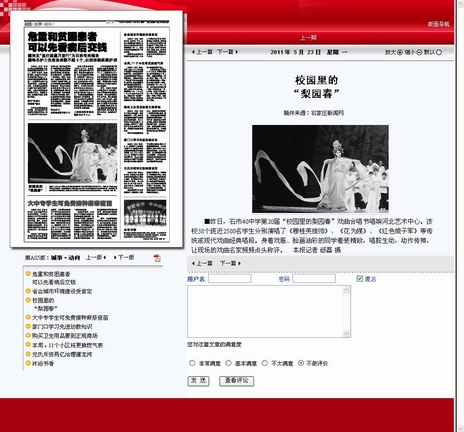The height and width of the screenshot is (432, 464).
Task: Go to 上一篇 in top article bar
Action: (x=202, y=52)
